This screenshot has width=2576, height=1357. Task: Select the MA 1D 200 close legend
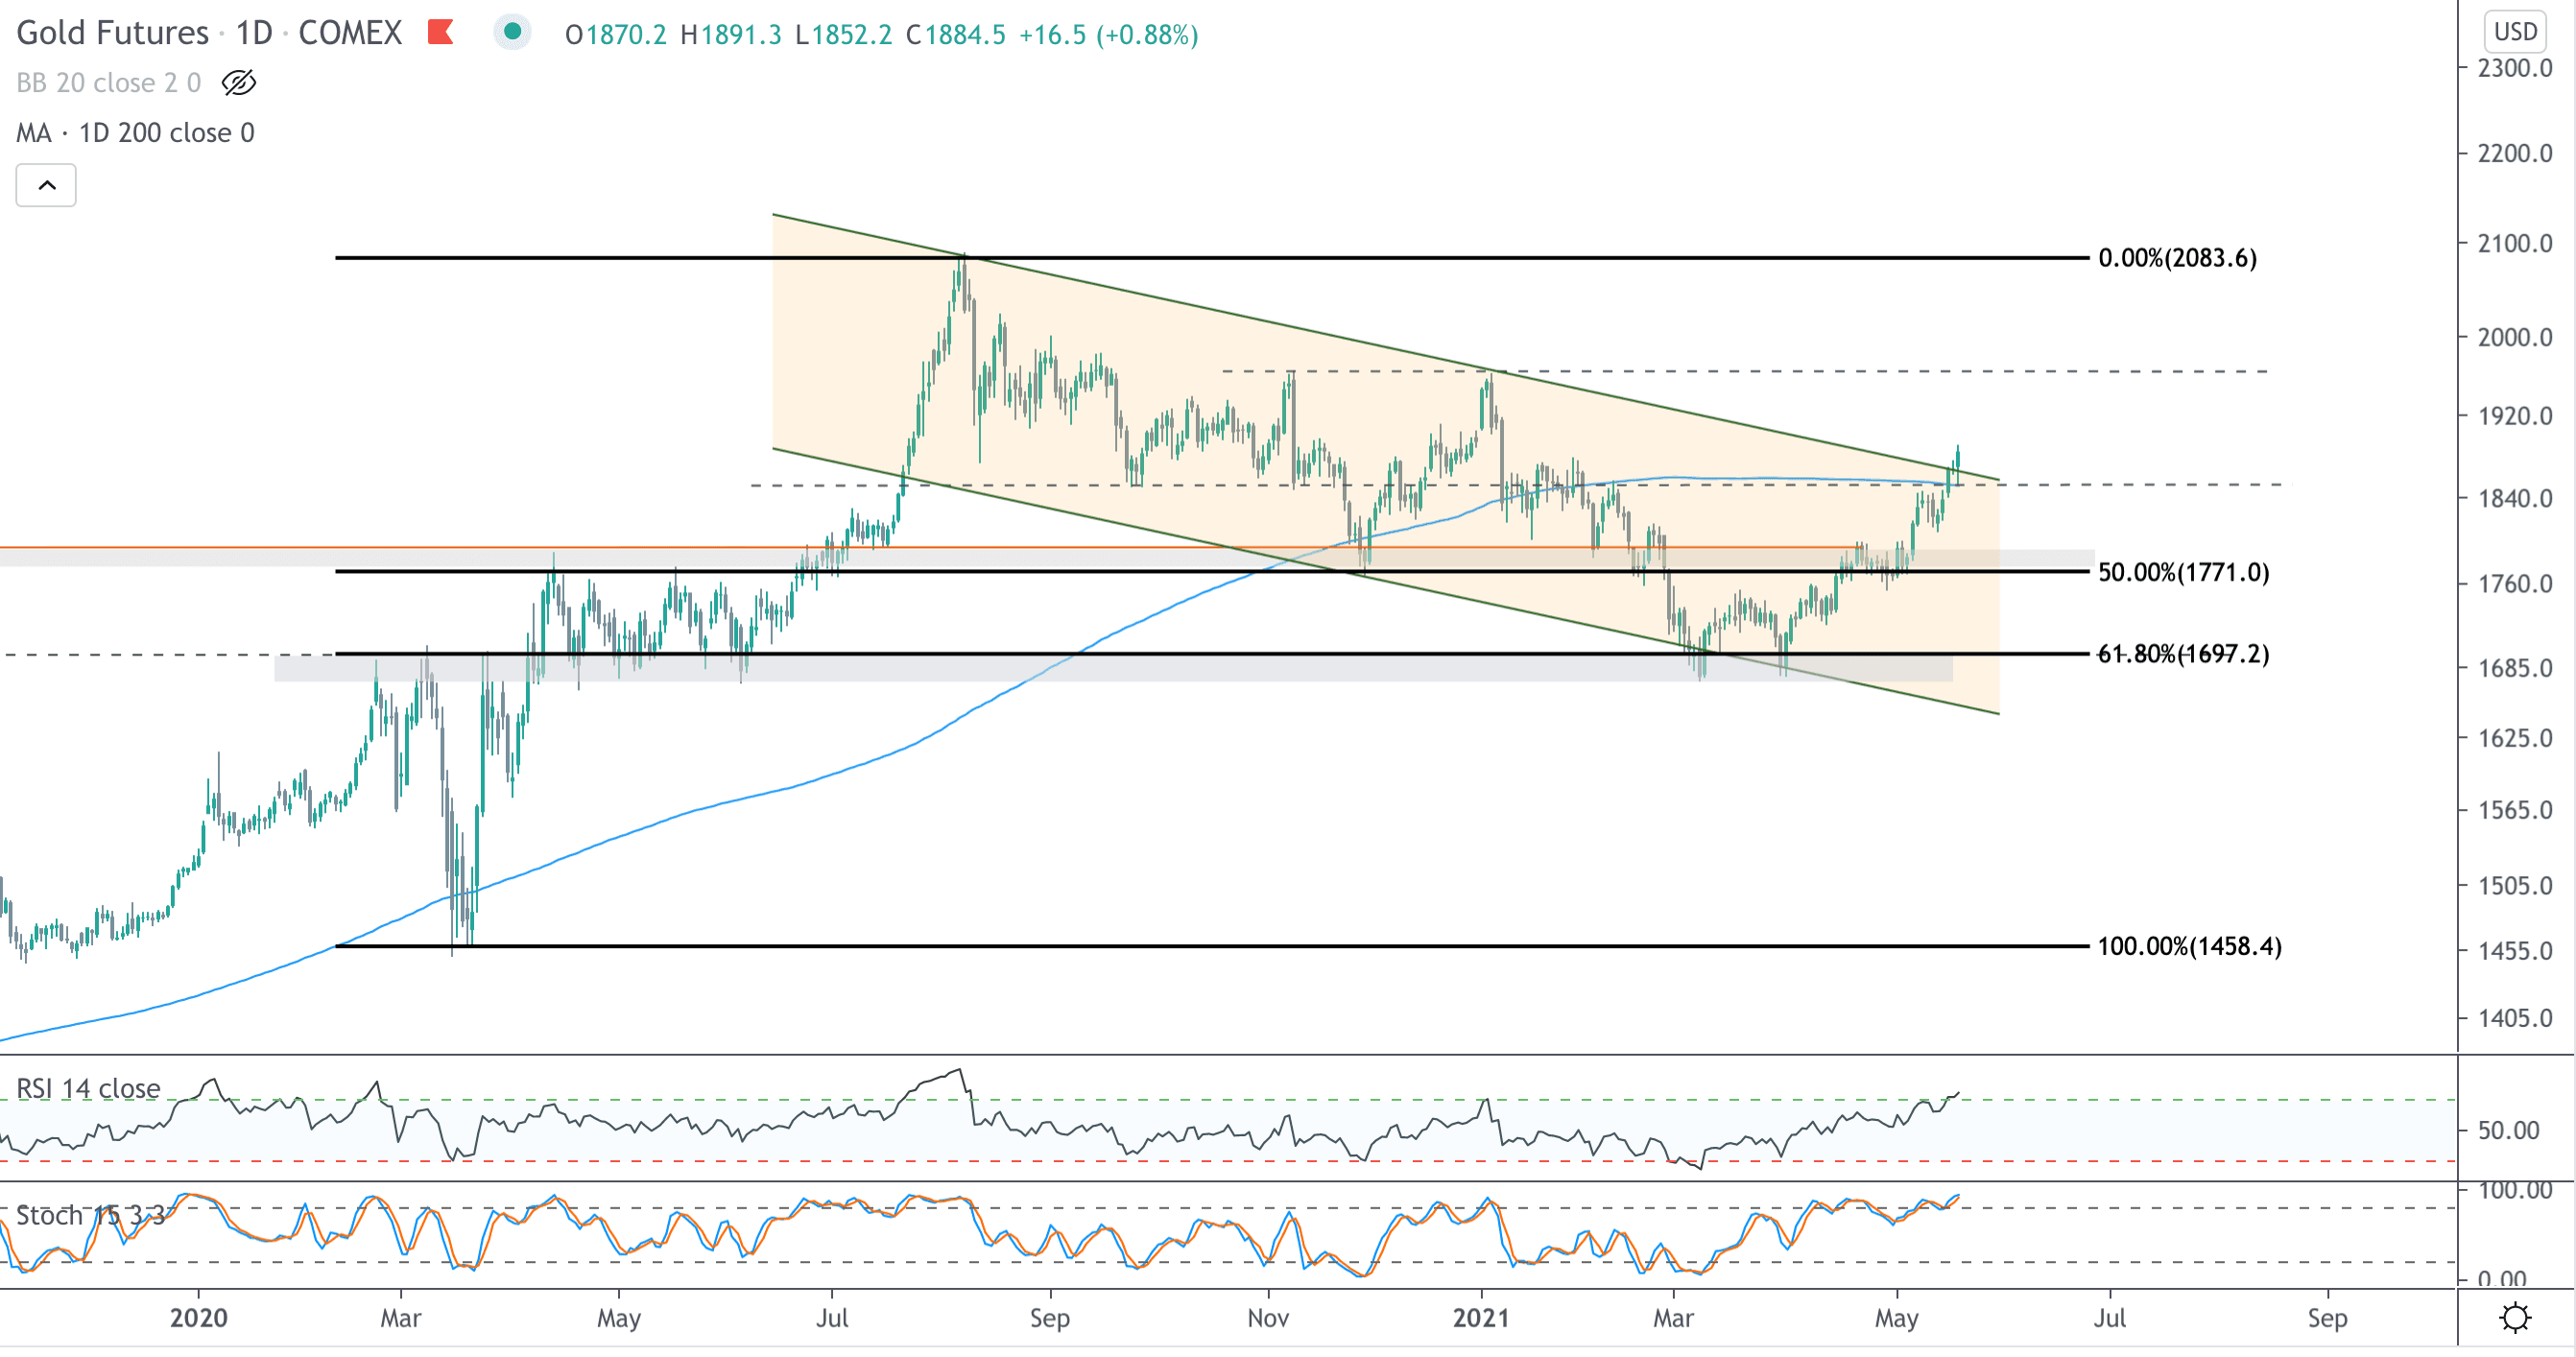coord(135,132)
